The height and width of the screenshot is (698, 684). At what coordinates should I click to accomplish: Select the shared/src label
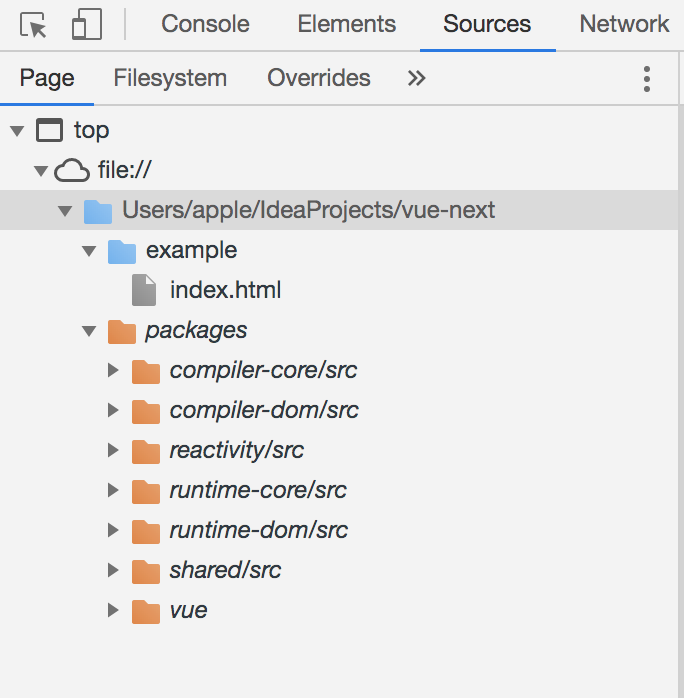225,571
